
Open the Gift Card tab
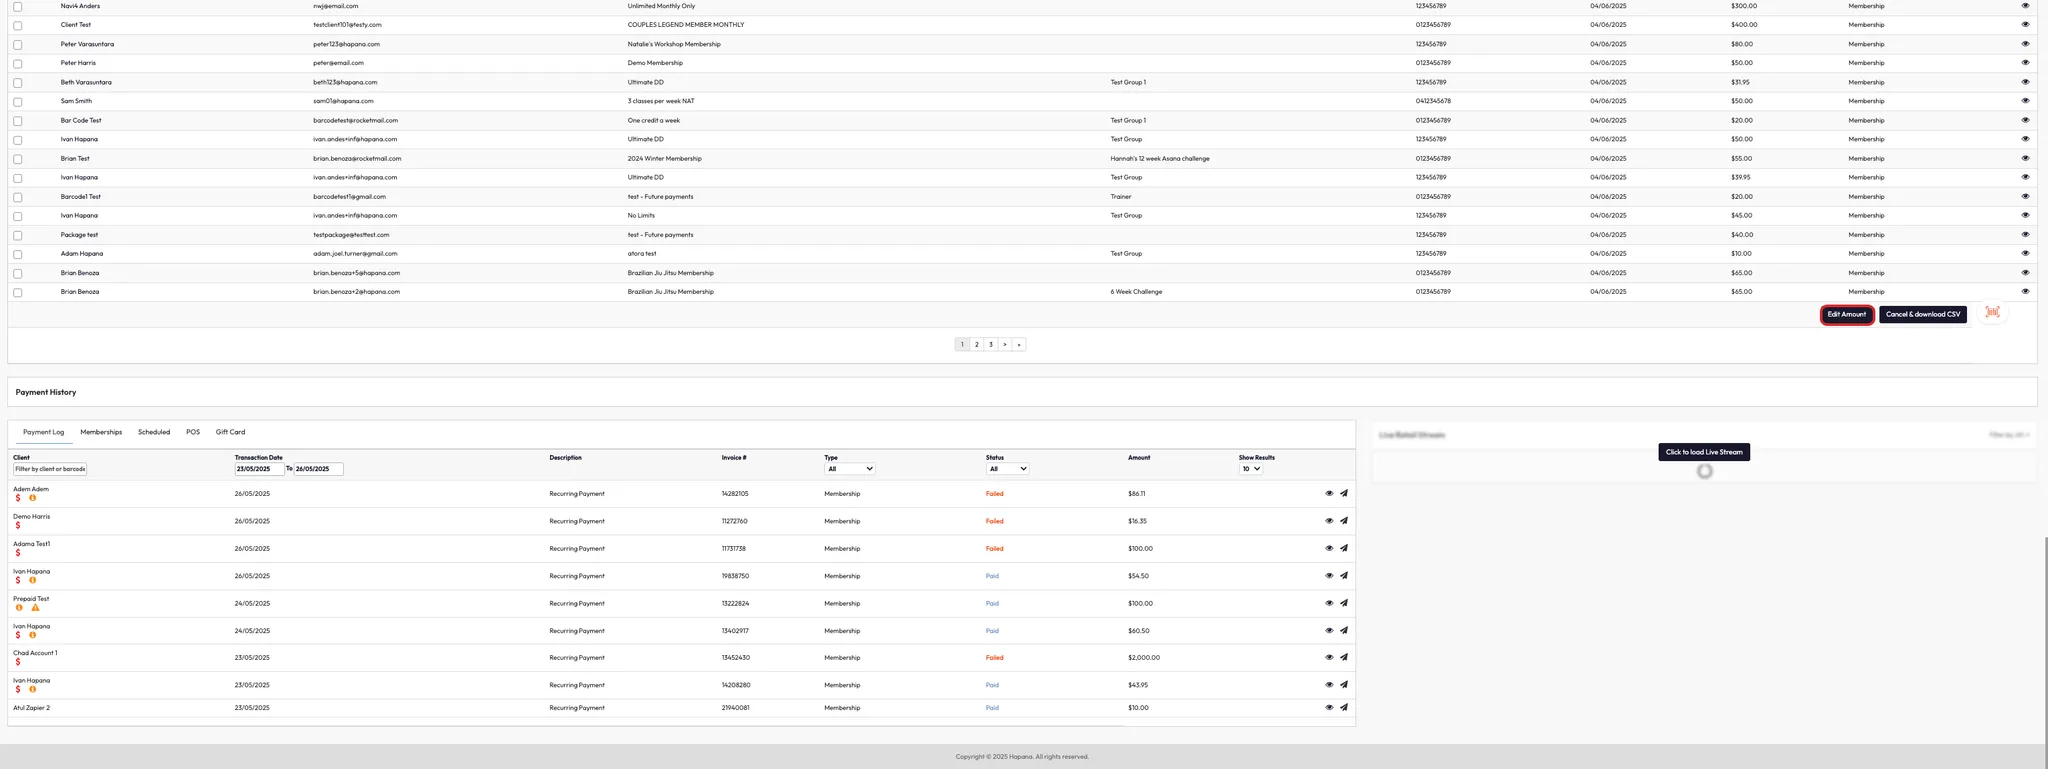tap(230, 432)
